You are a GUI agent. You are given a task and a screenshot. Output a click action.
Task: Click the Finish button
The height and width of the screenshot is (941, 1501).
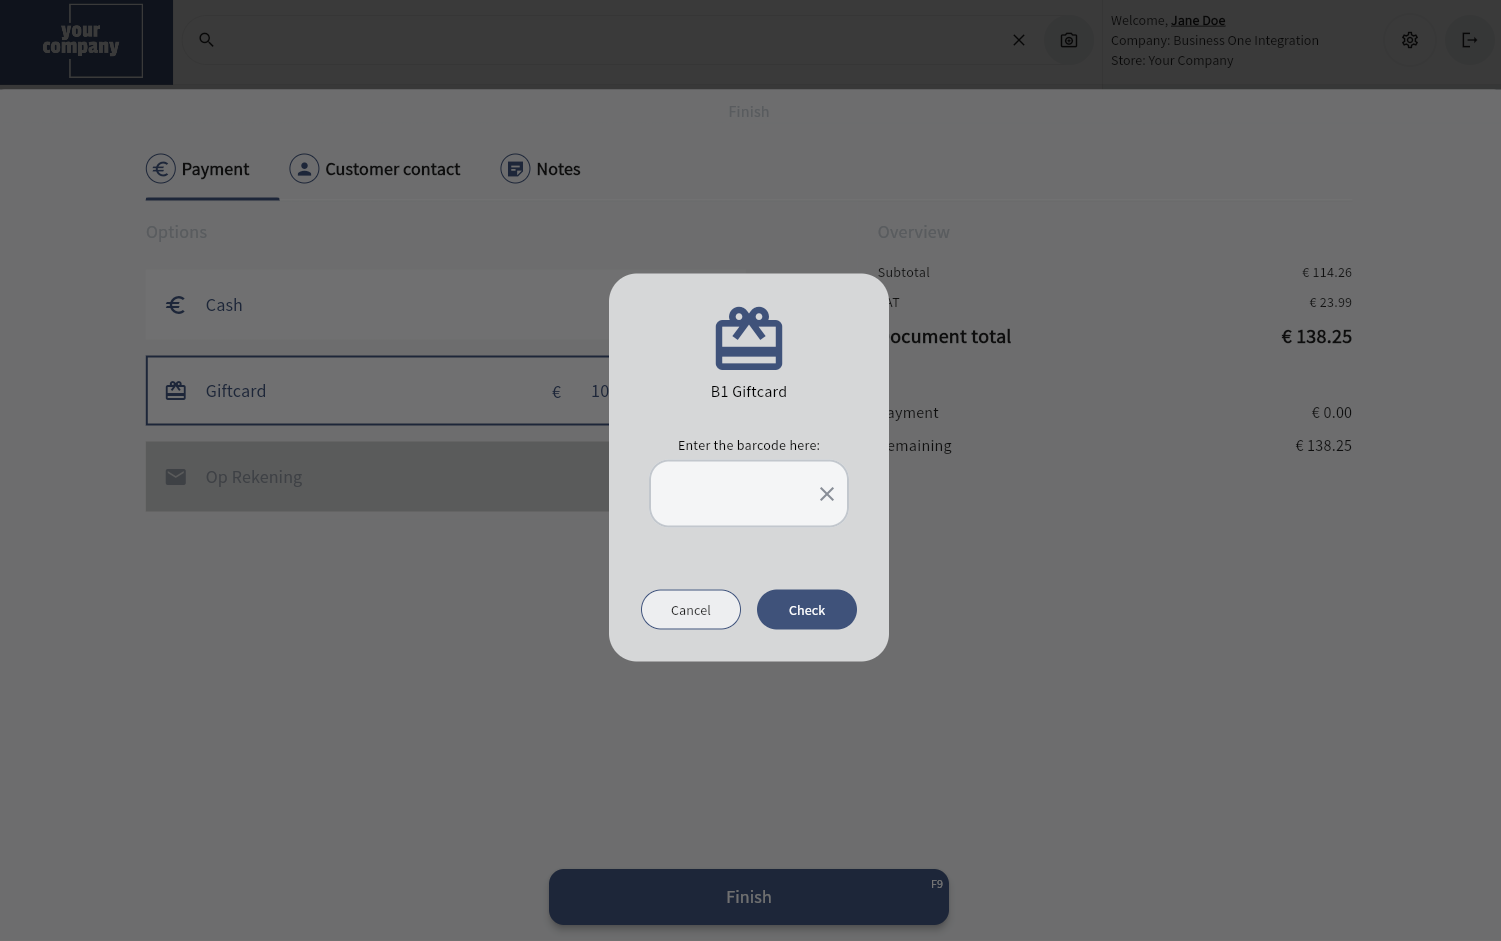(748, 897)
